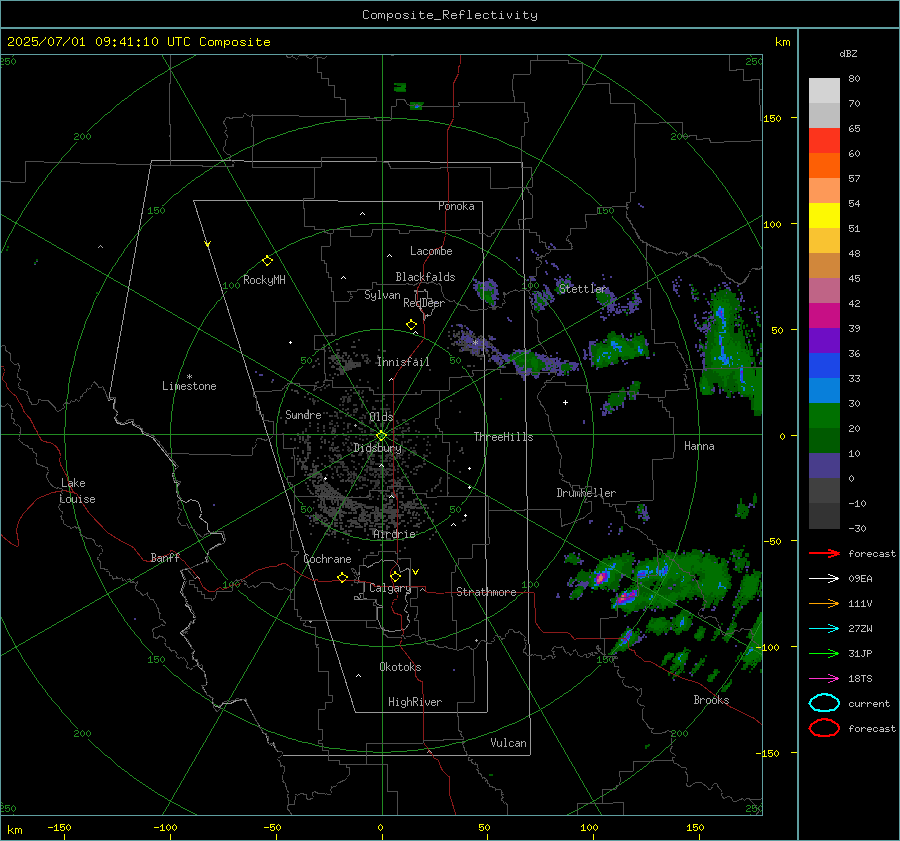
Task: Click the HighRiver label
Action: point(415,702)
